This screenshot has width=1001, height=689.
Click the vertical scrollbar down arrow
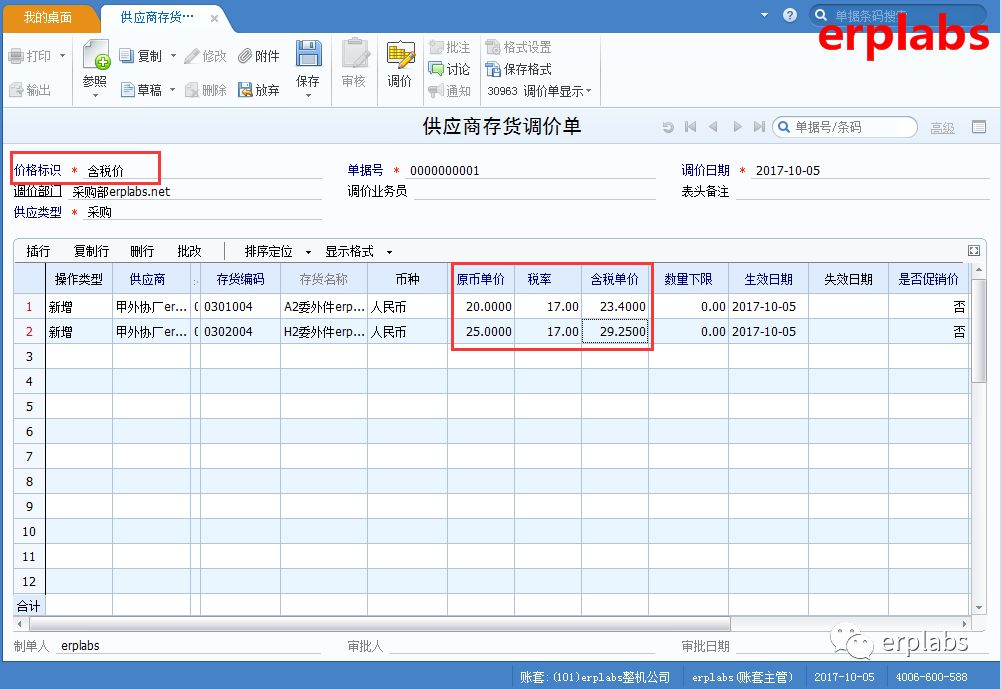[979, 608]
